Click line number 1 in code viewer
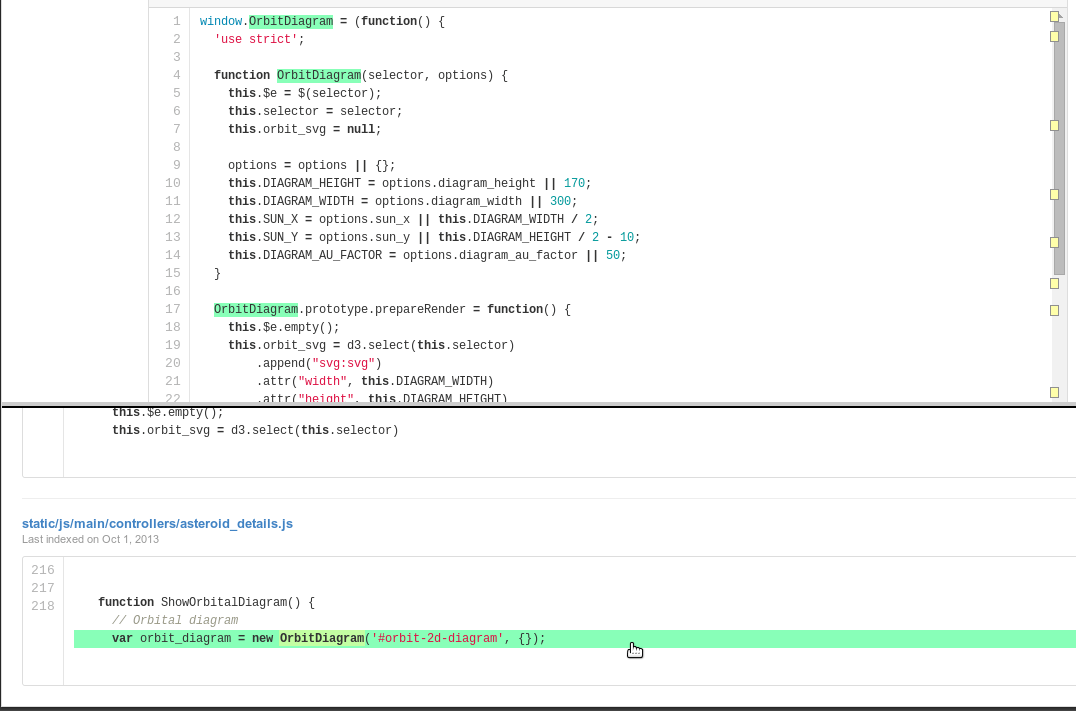 coord(177,21)
